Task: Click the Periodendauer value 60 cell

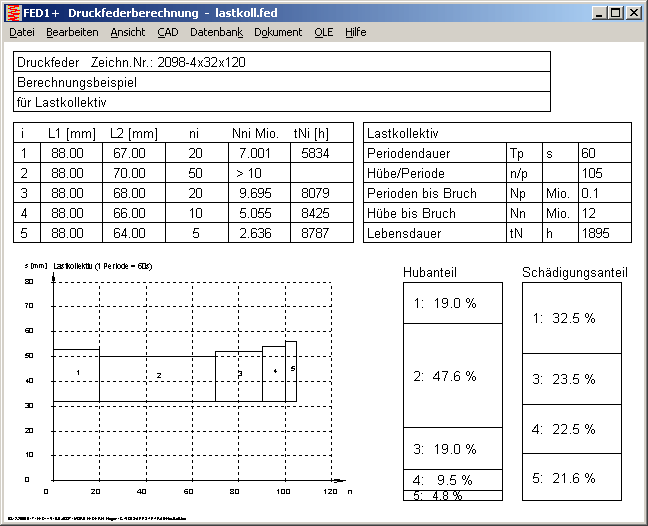Action: click(x=604, y=154)
